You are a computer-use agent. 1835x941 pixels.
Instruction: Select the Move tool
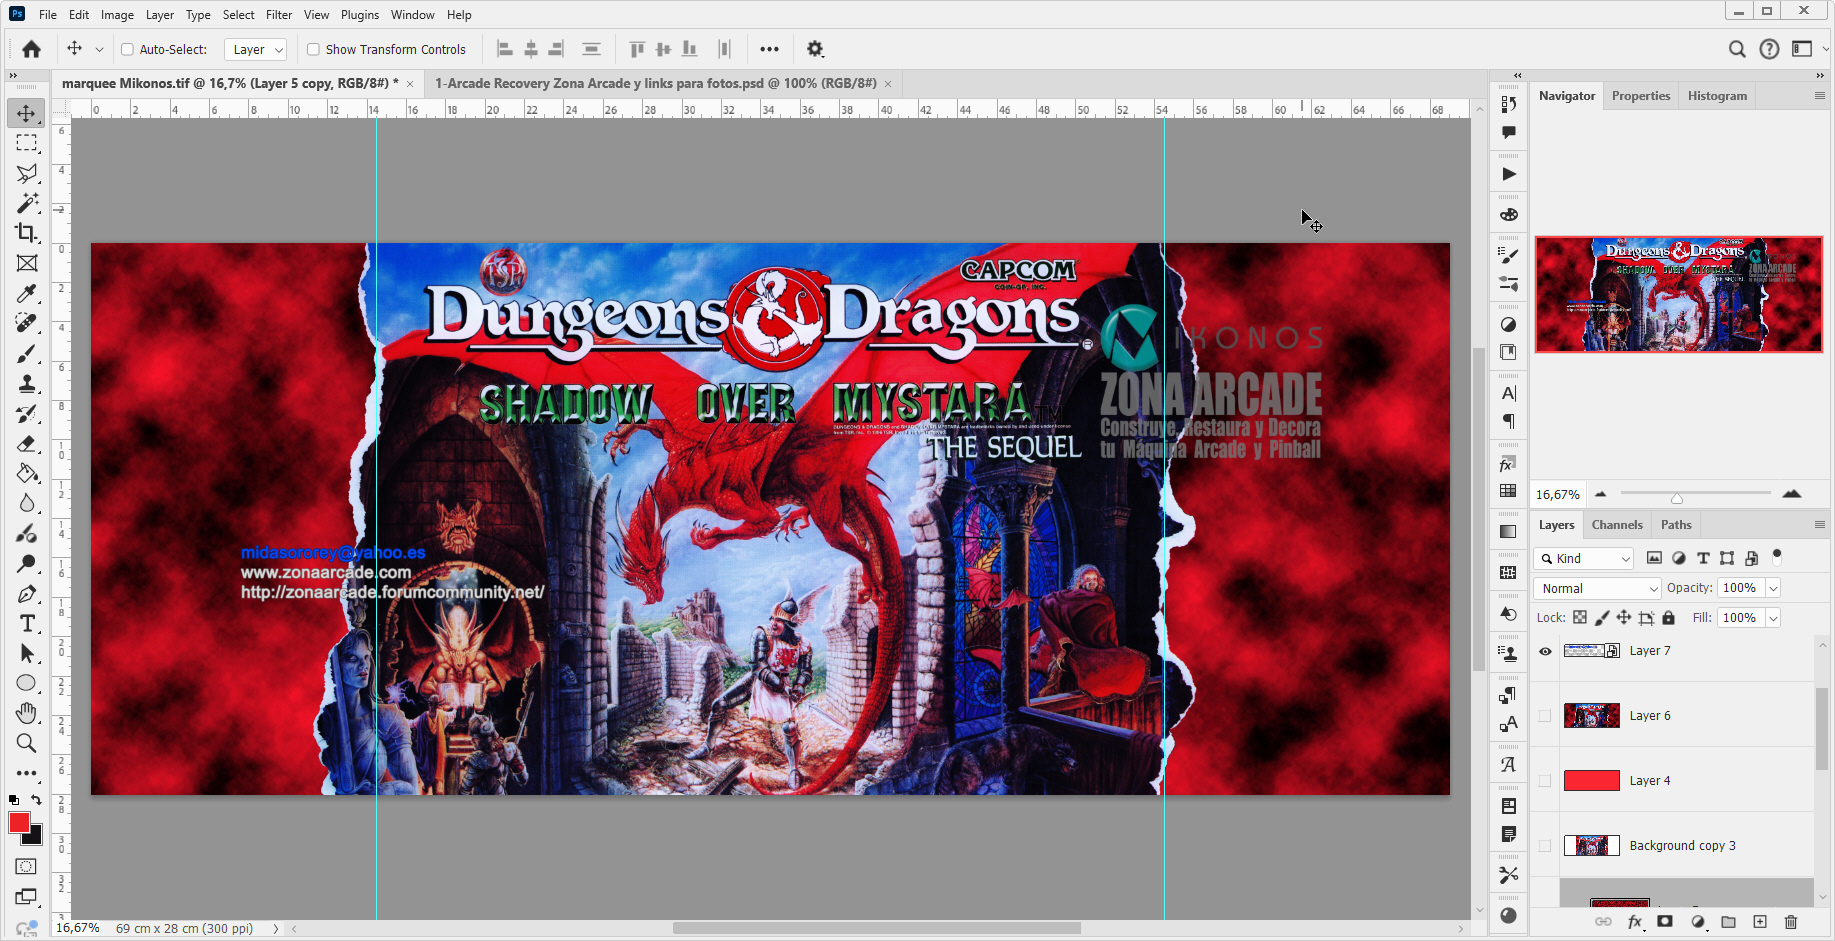click(26, 113)
